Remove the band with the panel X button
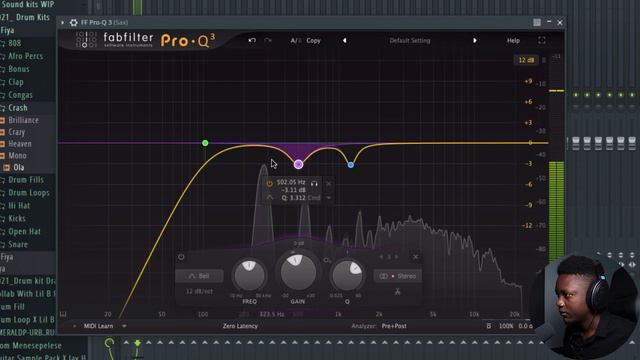 point(415,257)
